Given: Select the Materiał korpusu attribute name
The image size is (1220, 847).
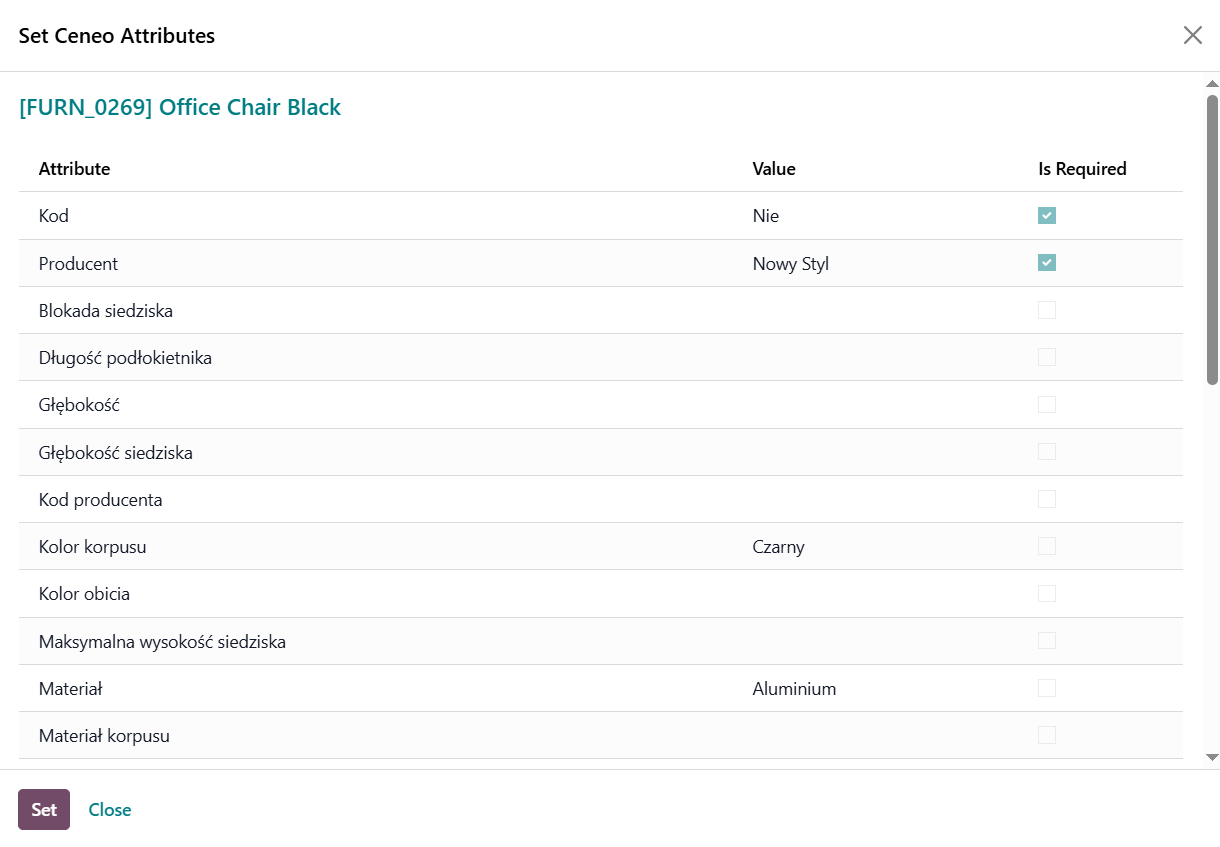Looking at the screenshot, I should click(104, 736).
